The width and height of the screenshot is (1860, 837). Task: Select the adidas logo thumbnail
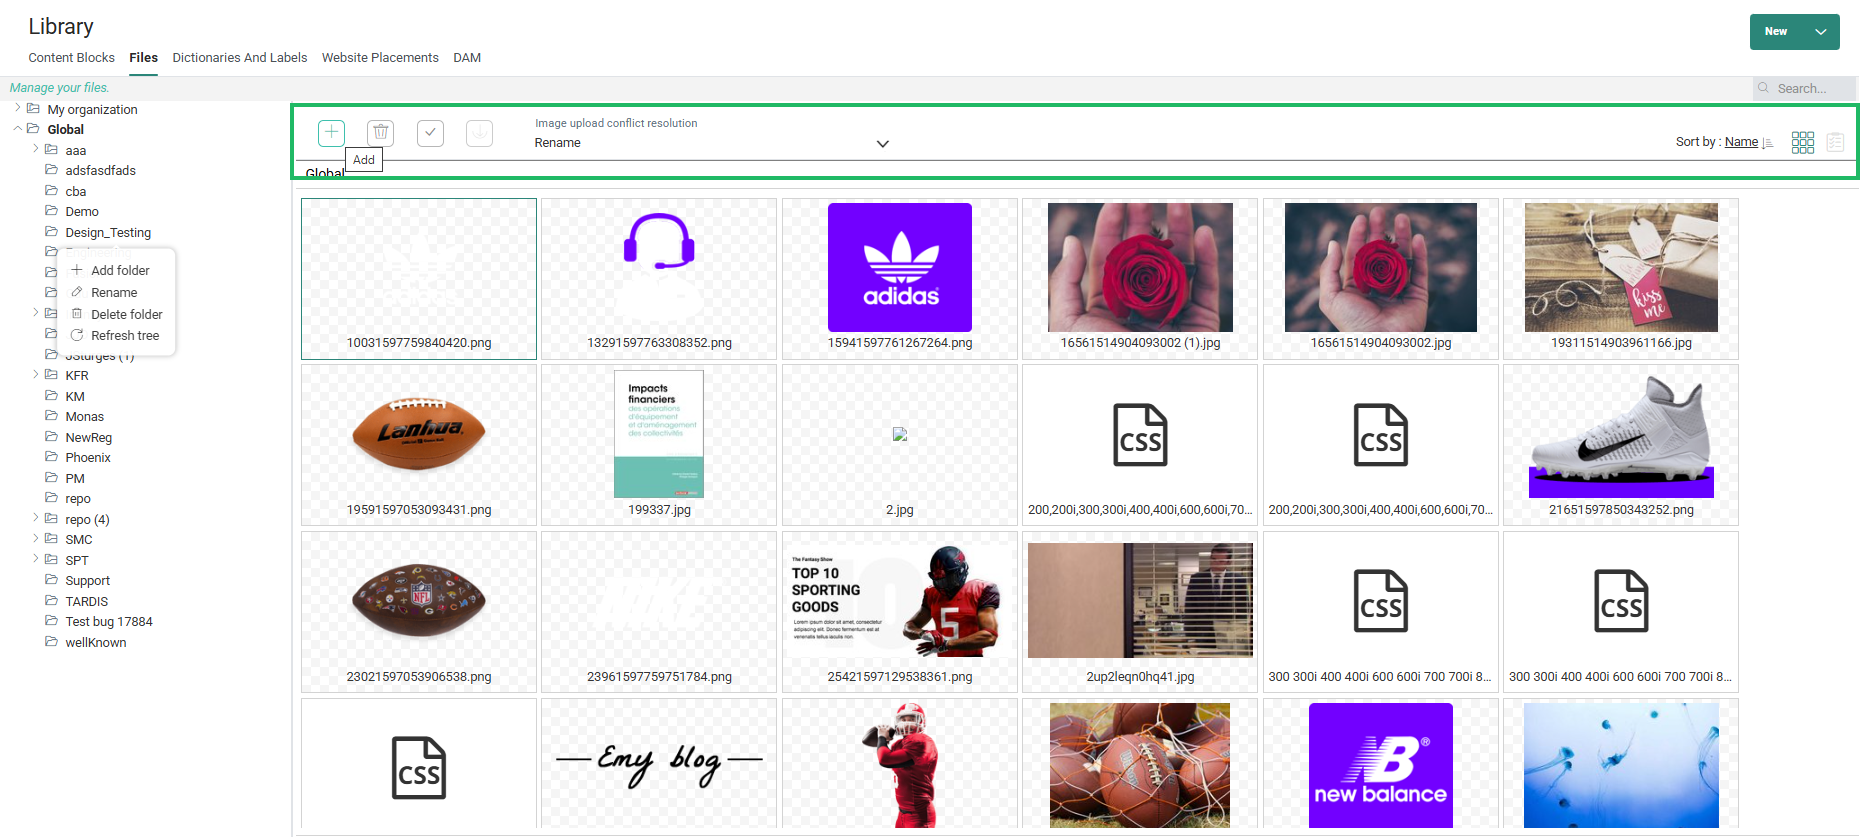pyautogui.click(x=899, y=268)
